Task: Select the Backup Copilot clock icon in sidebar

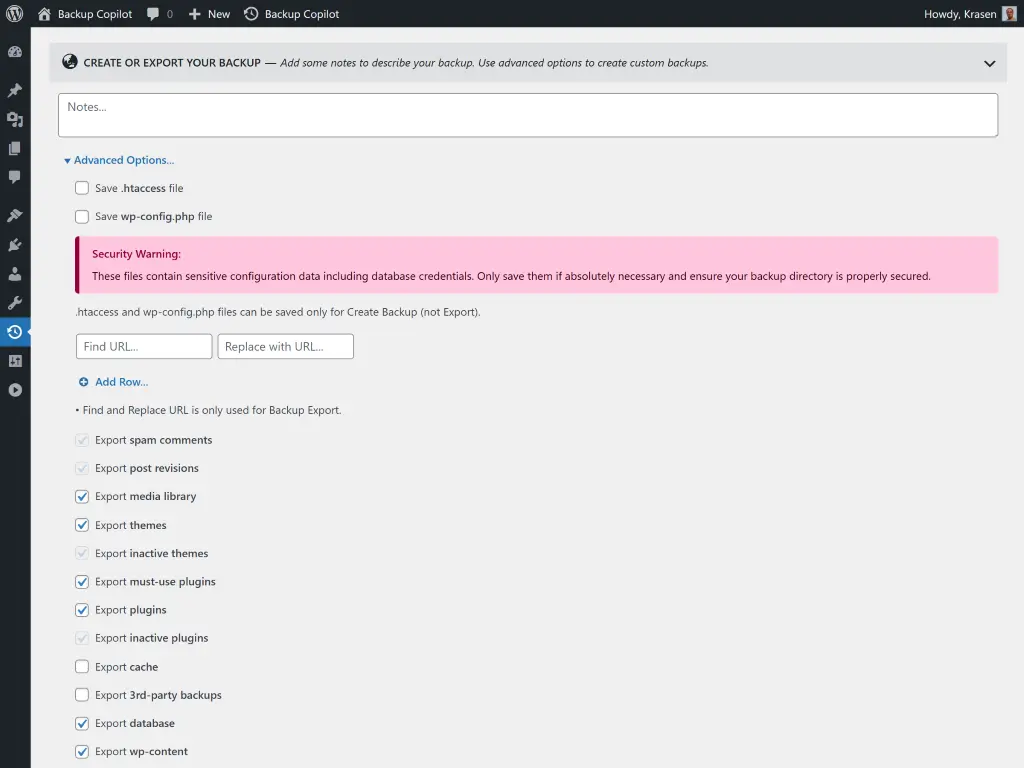Action: [x=15, y=331]
